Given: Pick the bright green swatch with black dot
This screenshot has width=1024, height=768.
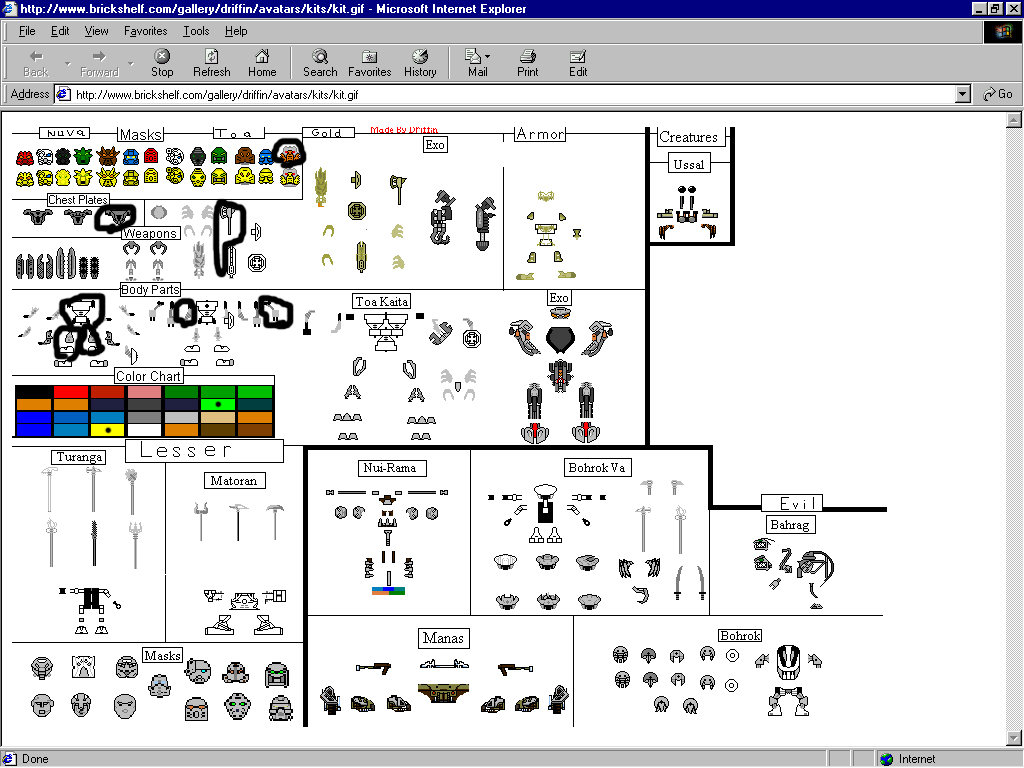Looking at the screenshot, I should [218, 404].
